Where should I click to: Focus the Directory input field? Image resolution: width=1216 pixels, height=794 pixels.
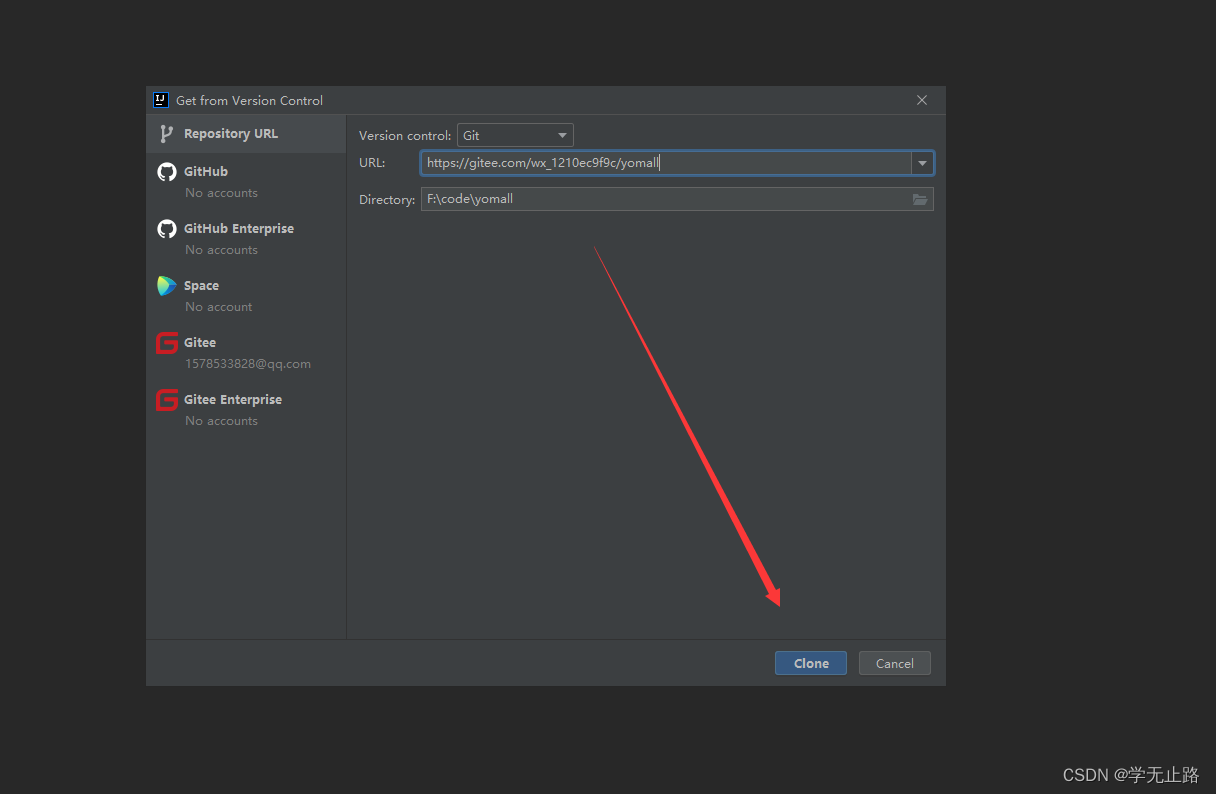click(677, 199)
